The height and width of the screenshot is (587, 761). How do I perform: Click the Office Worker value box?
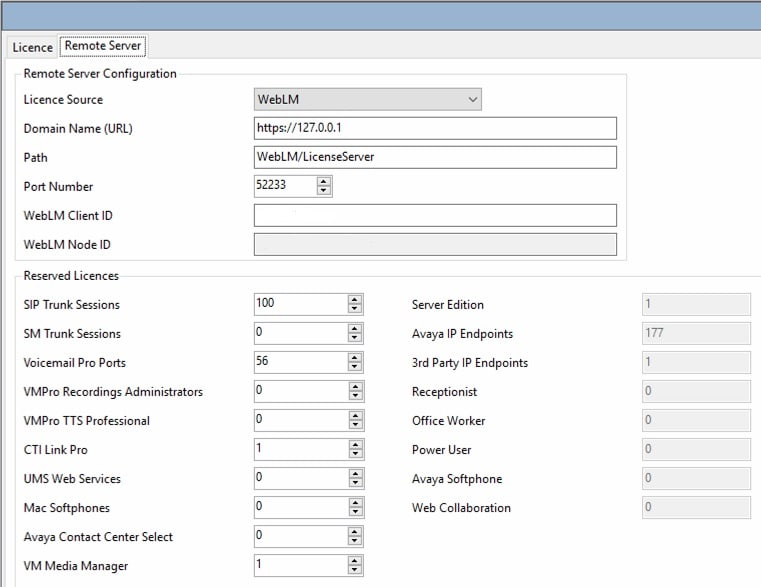[696, 420]
